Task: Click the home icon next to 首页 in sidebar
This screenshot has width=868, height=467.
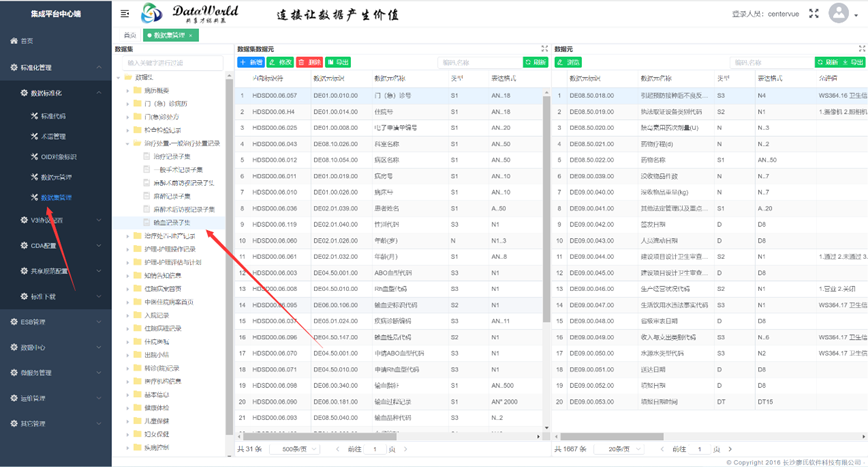Action: (14, 41)
